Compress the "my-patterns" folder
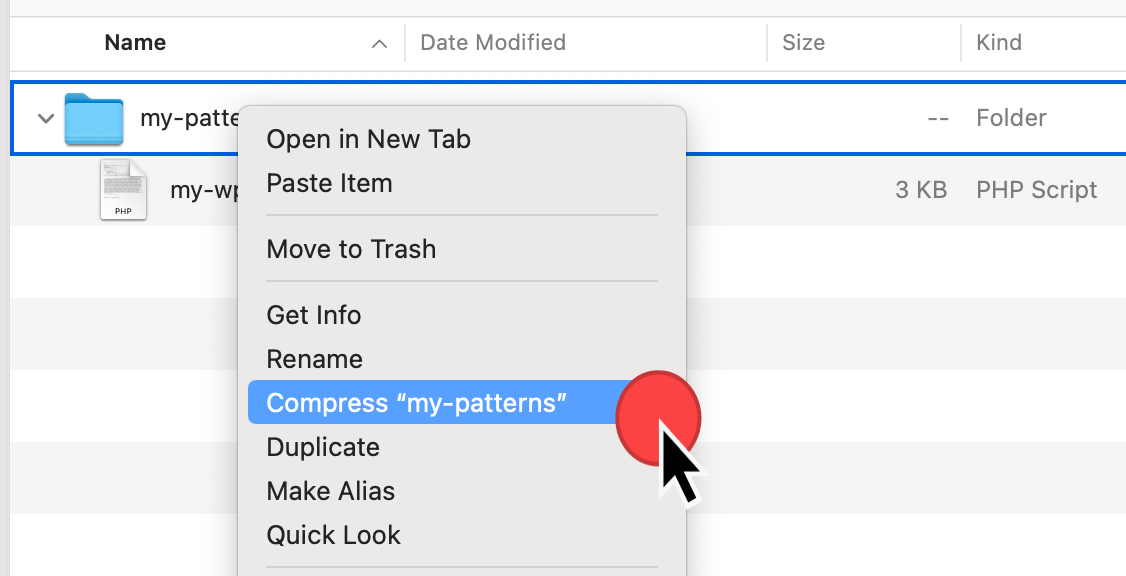 416,403
